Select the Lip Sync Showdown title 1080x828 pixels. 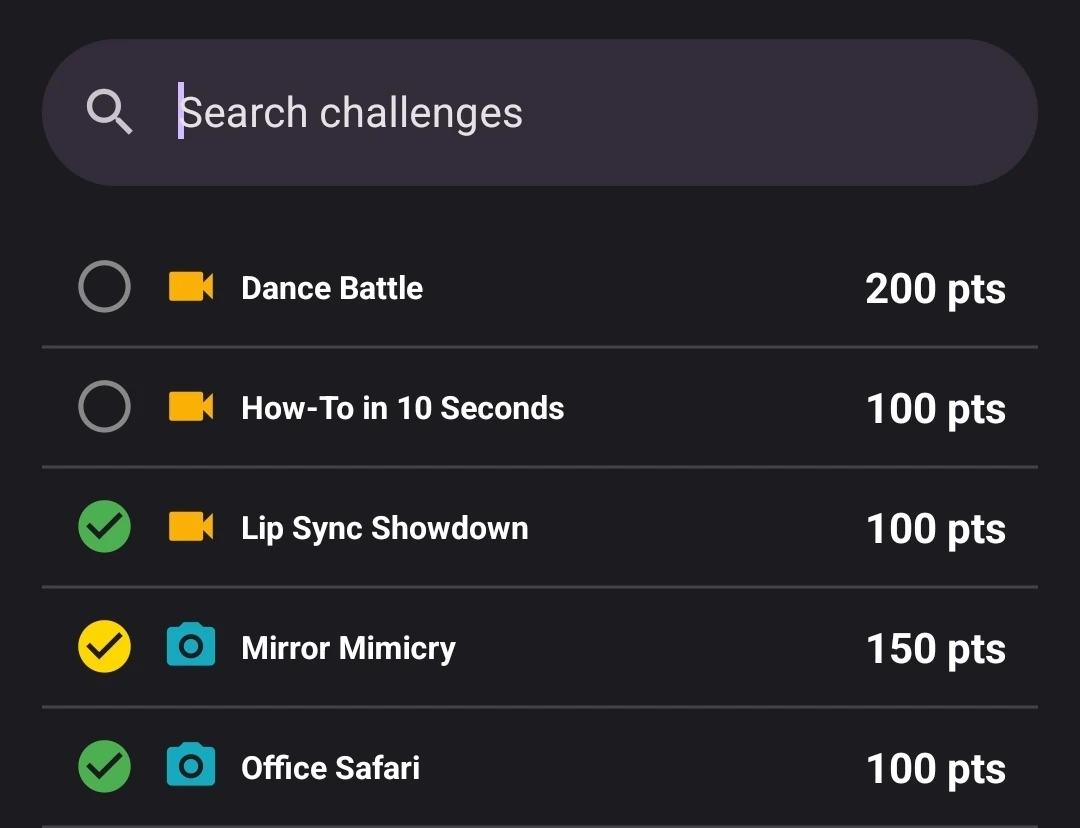[x=384, y=528]
